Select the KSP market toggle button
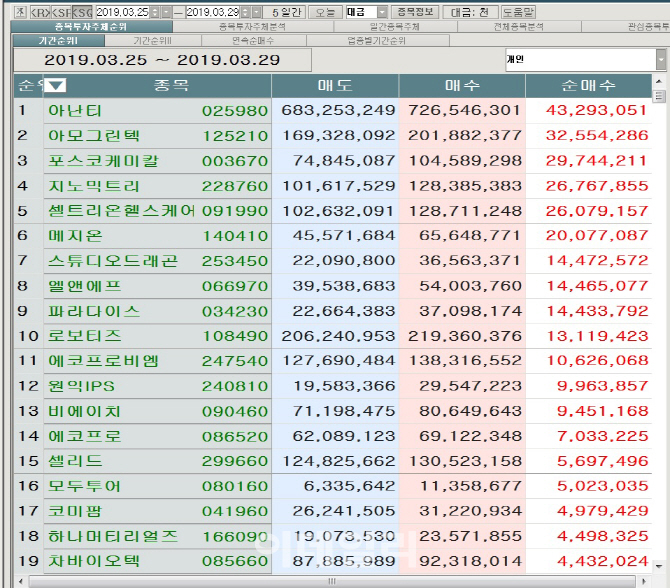This screenshot has height=588, width=670. [x=62, y=11]
